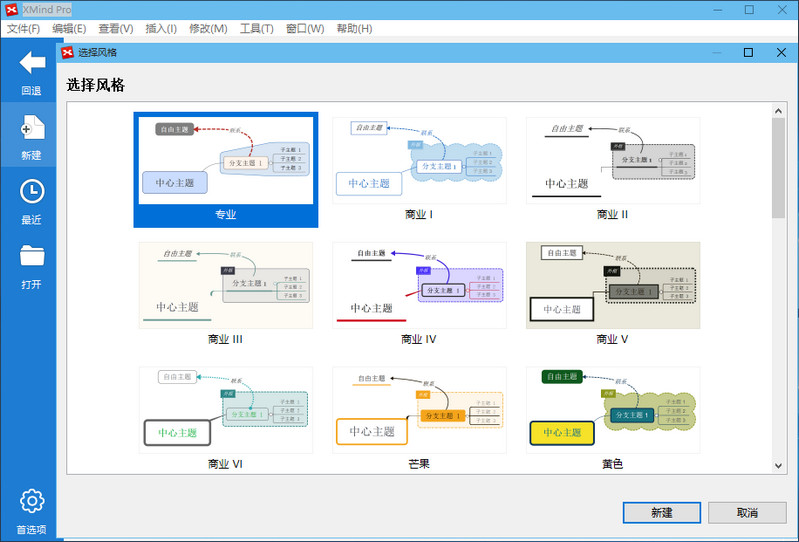The image size is (799, 542).
Task: Choose the 商业 II style thumbnail
Action: click(613, 160)
